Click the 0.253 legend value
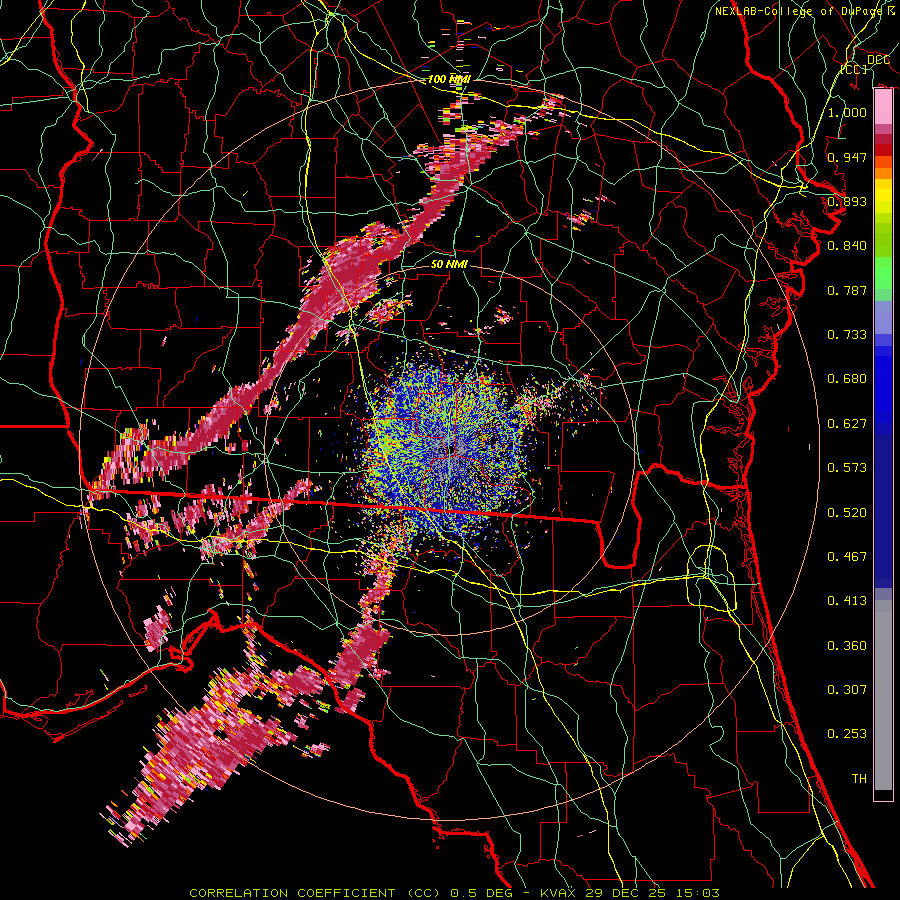The width and height of the screenshot is (900, 900). 847,734
